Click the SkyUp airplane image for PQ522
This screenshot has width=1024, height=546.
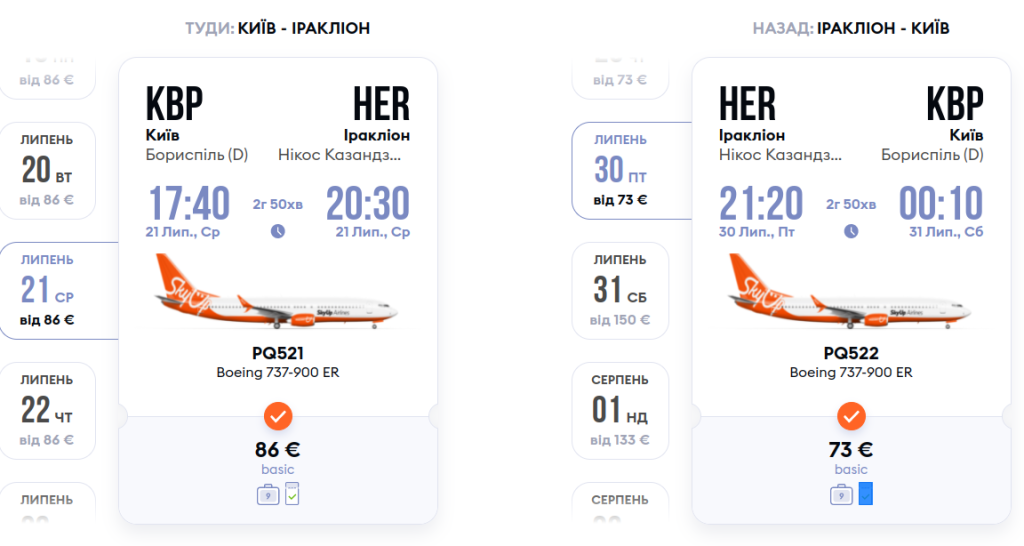pyautogui.click(x=851, y=292)
